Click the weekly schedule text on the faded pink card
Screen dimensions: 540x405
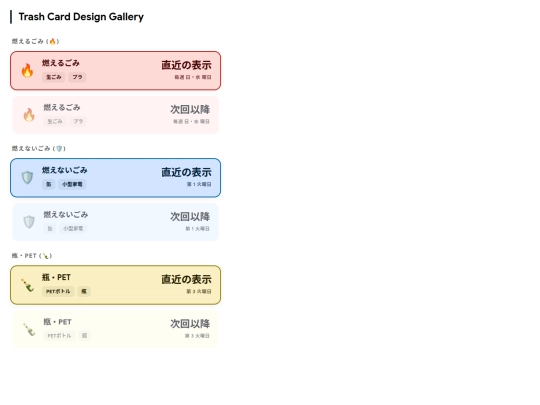click(x=191, y=121)
